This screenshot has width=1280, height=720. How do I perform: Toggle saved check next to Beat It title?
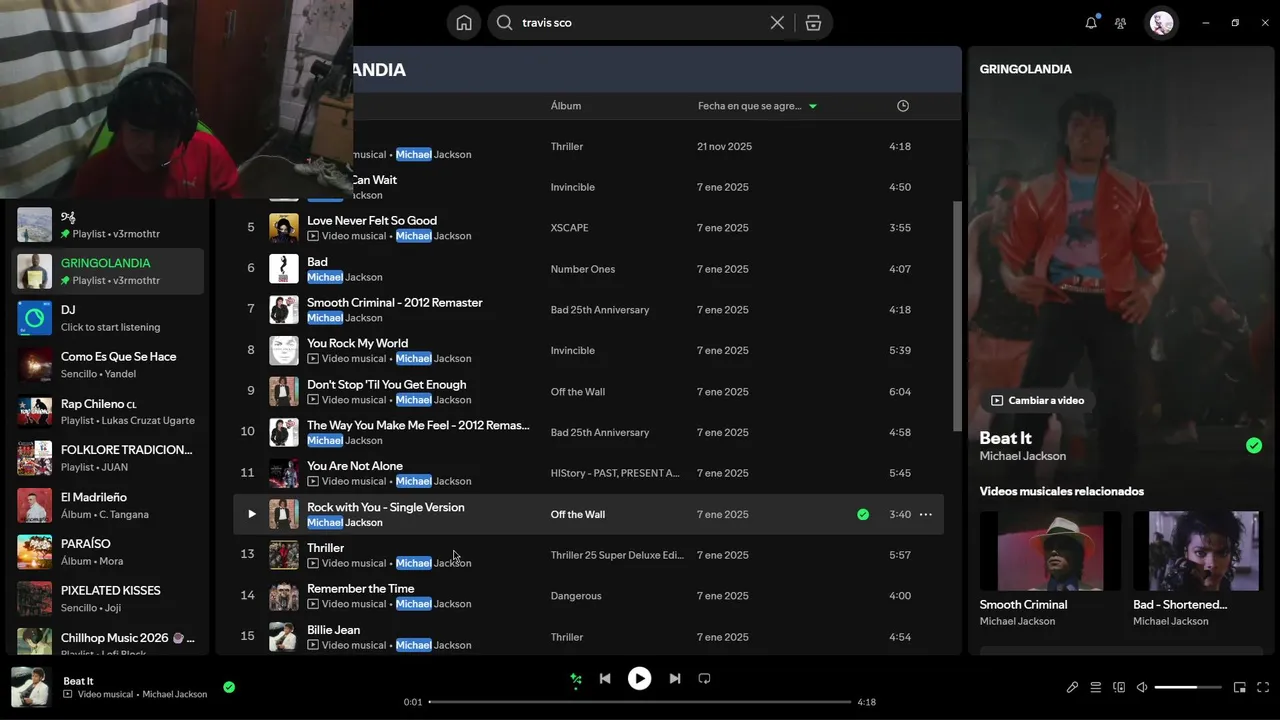point(1254,446)
